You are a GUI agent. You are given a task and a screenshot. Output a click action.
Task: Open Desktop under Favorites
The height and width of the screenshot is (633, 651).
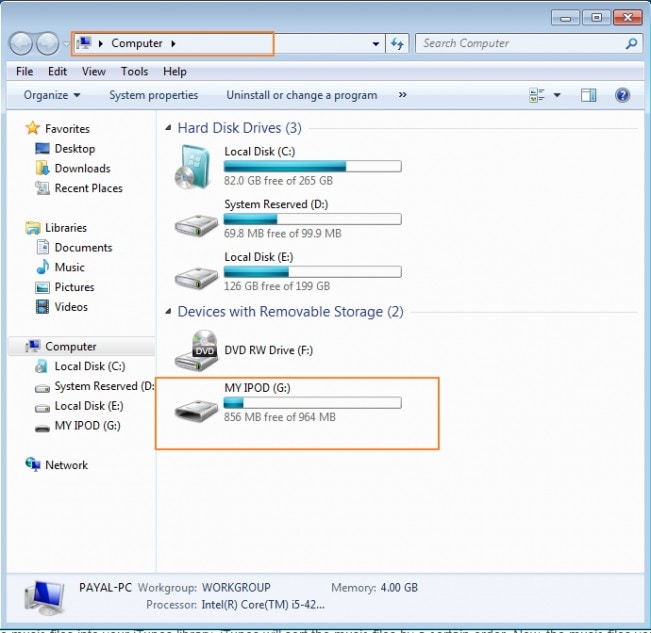(75, 149)
